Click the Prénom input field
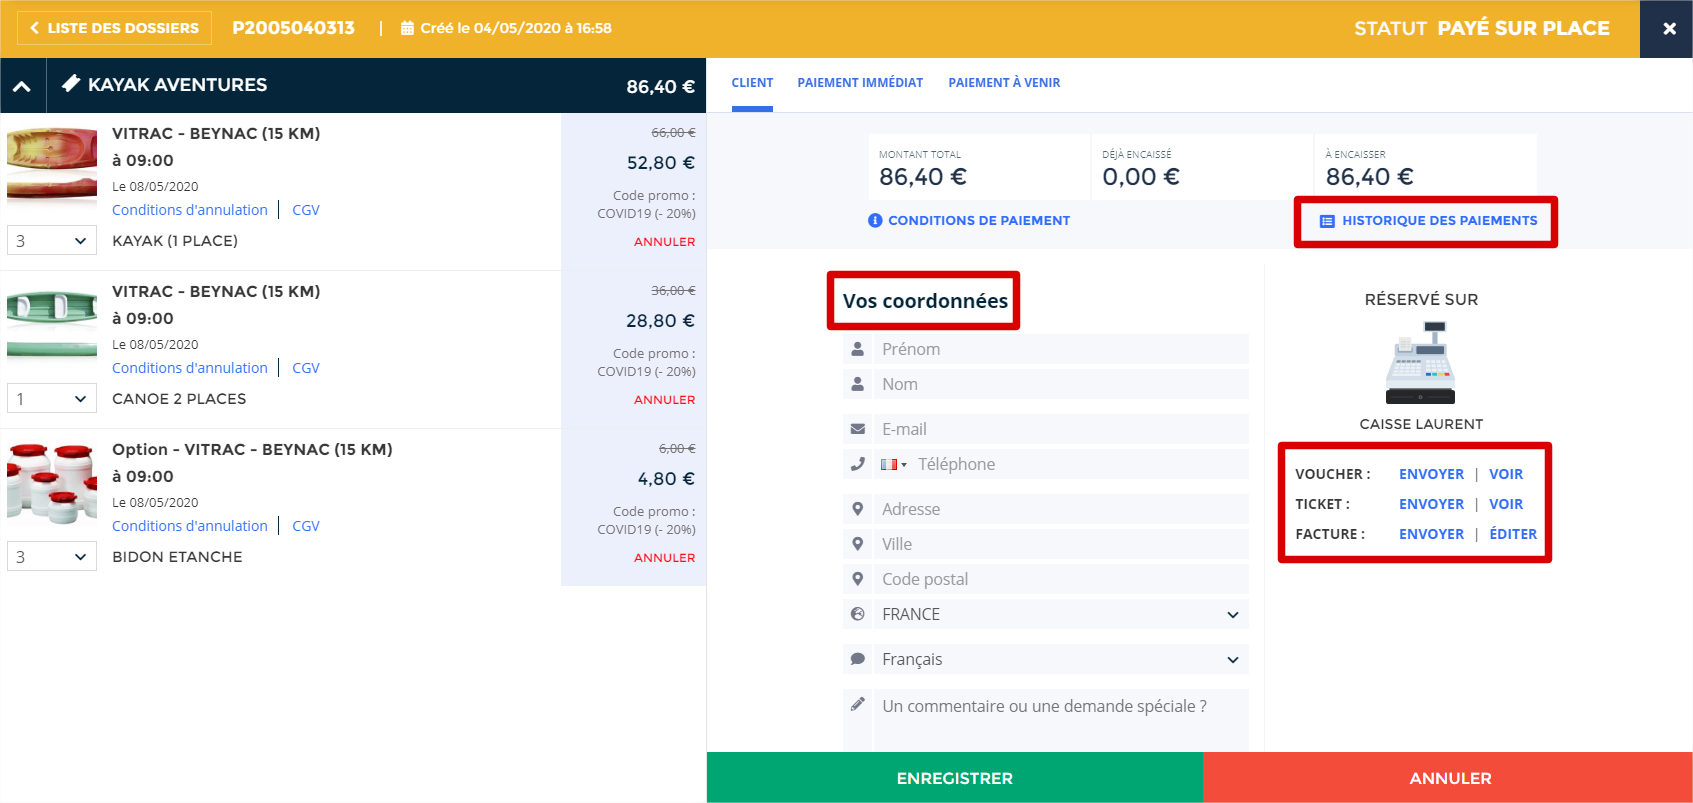This screenshot has width=1693, height=803. [1060, 349]
